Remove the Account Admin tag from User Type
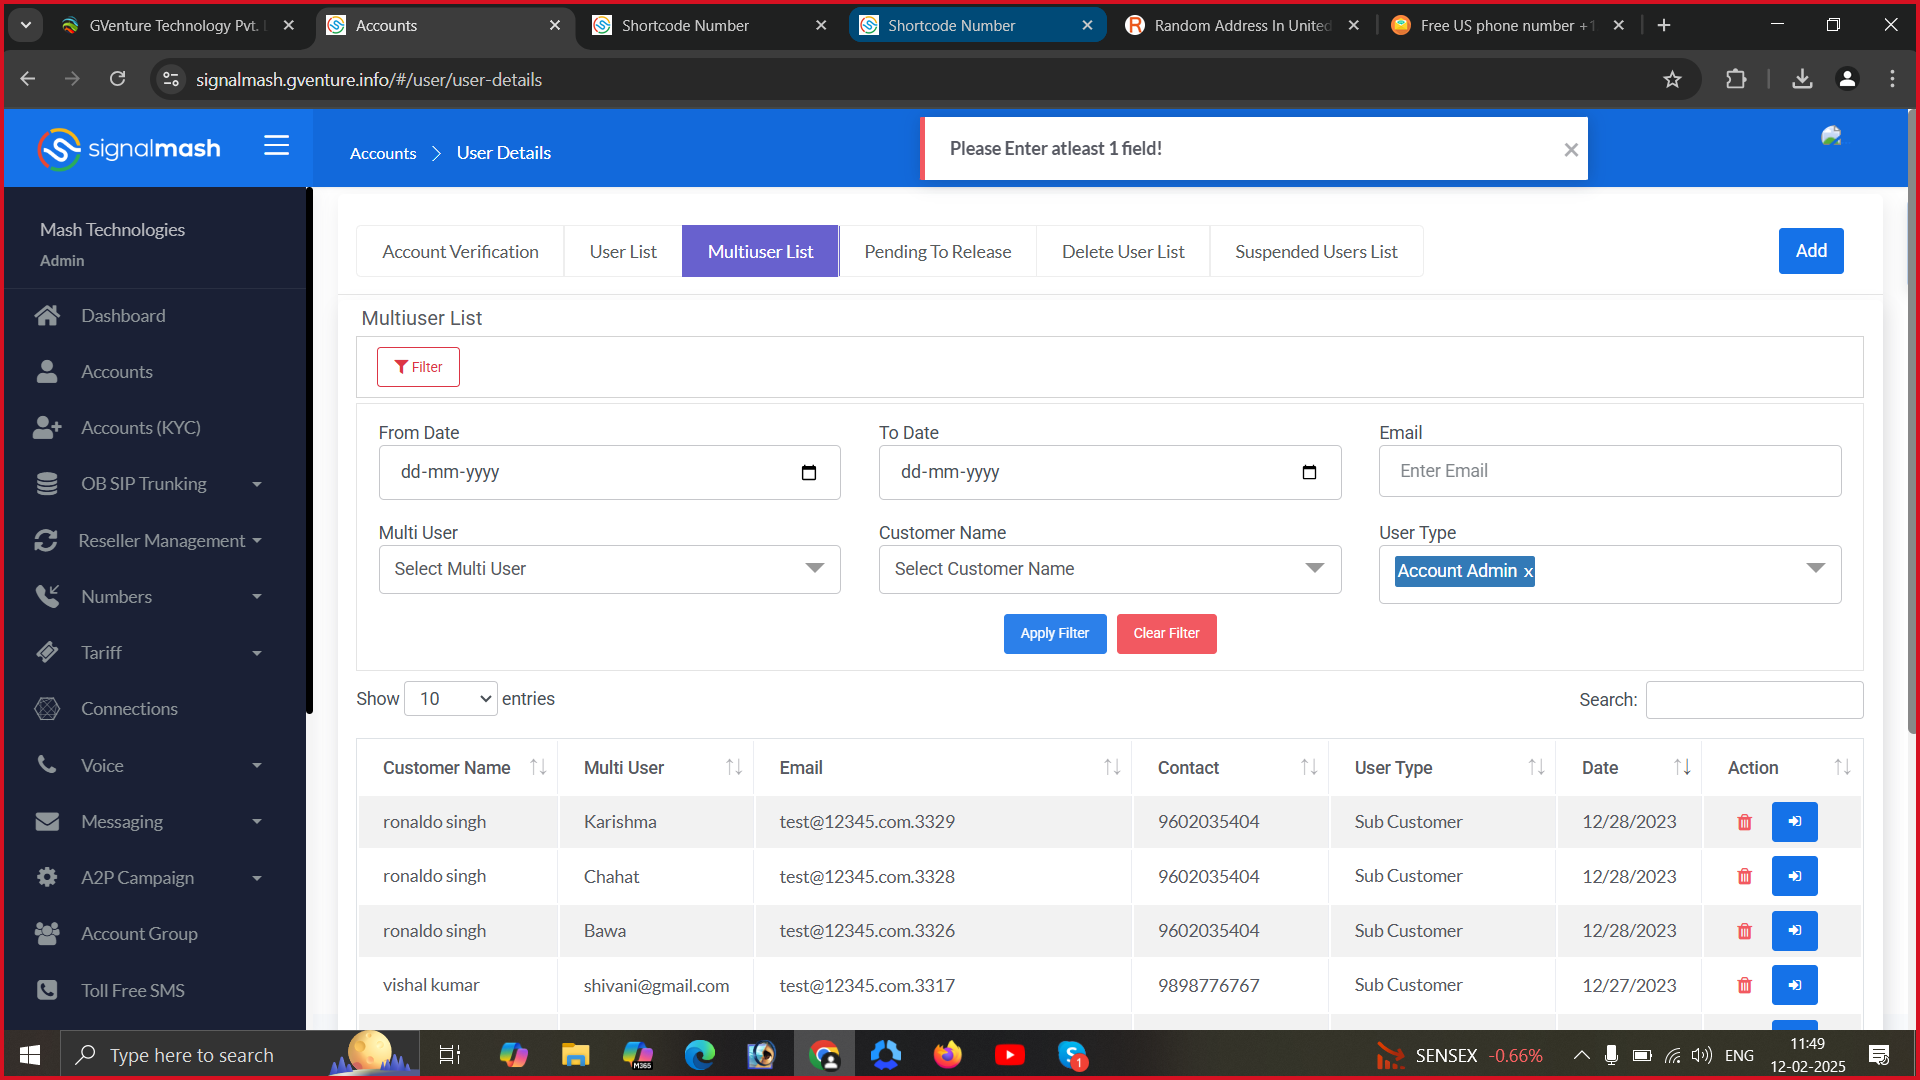 click(x=1528, y=572)
